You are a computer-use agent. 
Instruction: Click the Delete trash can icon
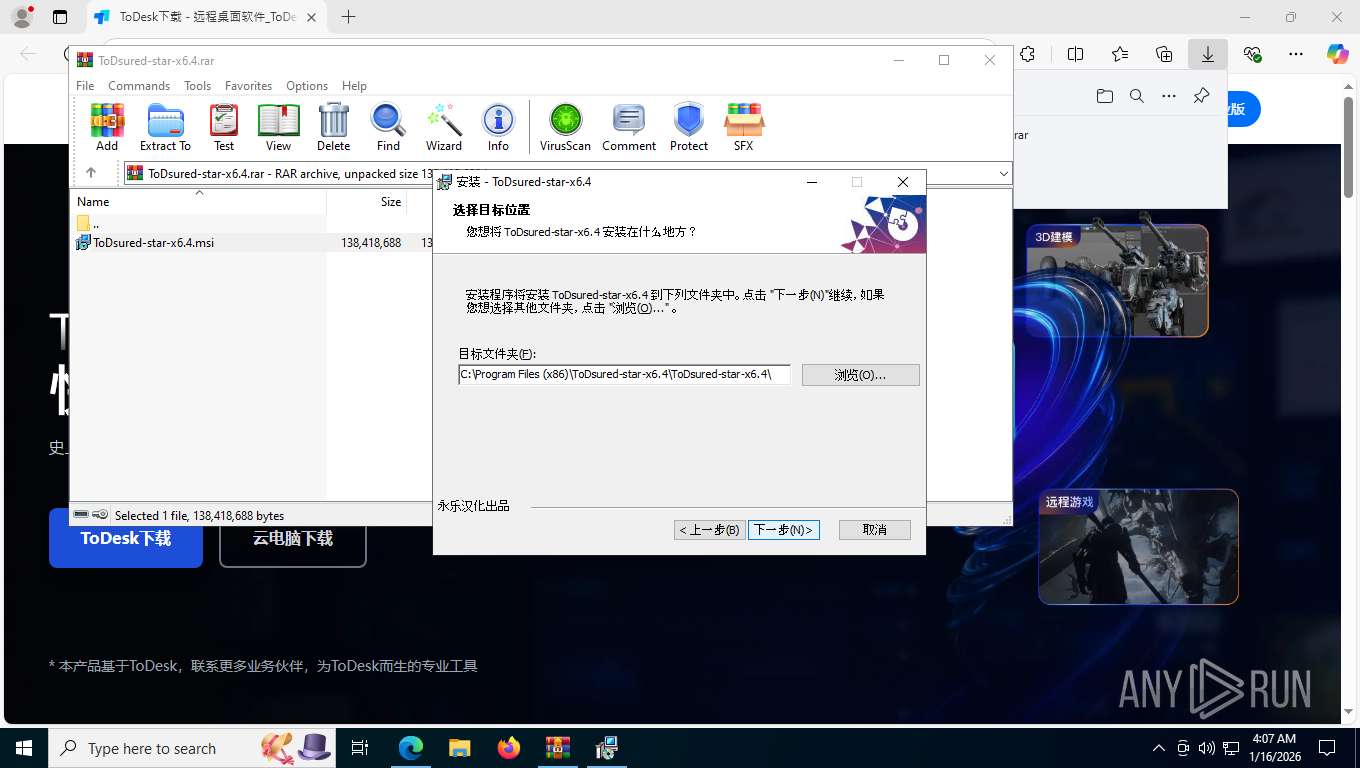[x=333, y=128]
